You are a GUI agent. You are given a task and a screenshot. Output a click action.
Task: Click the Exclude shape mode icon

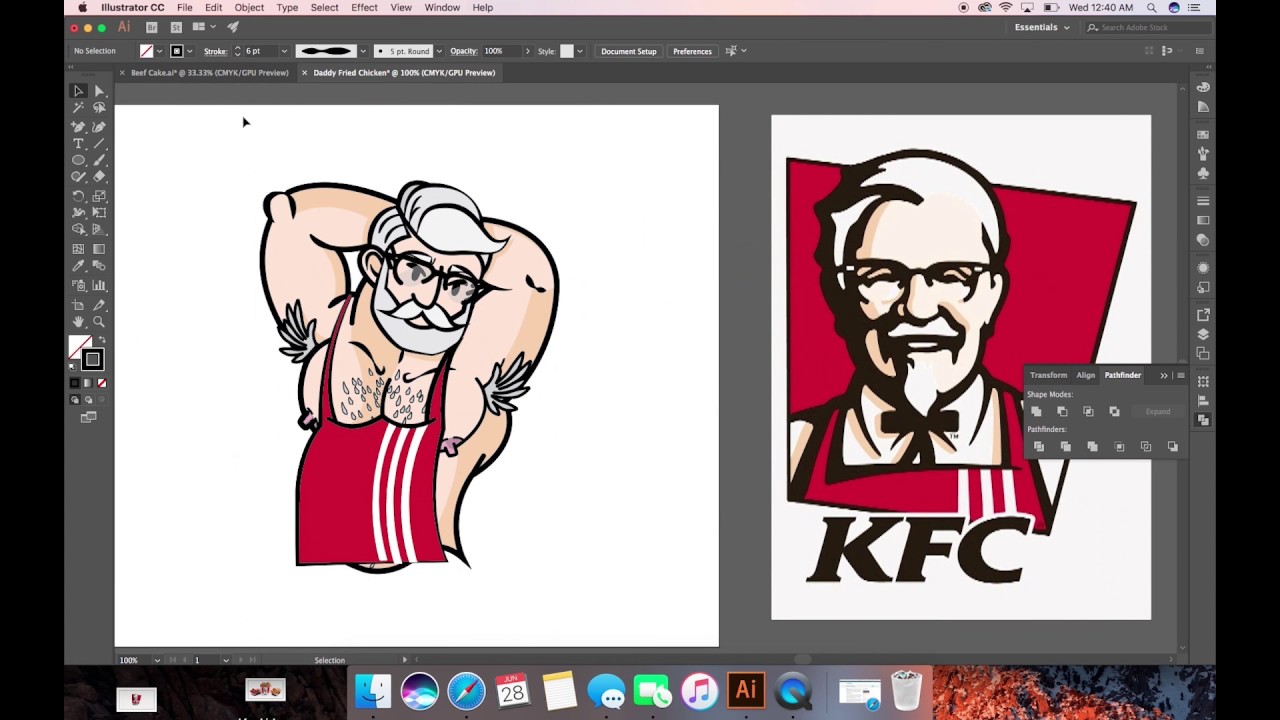click(x=1114, y=411)
